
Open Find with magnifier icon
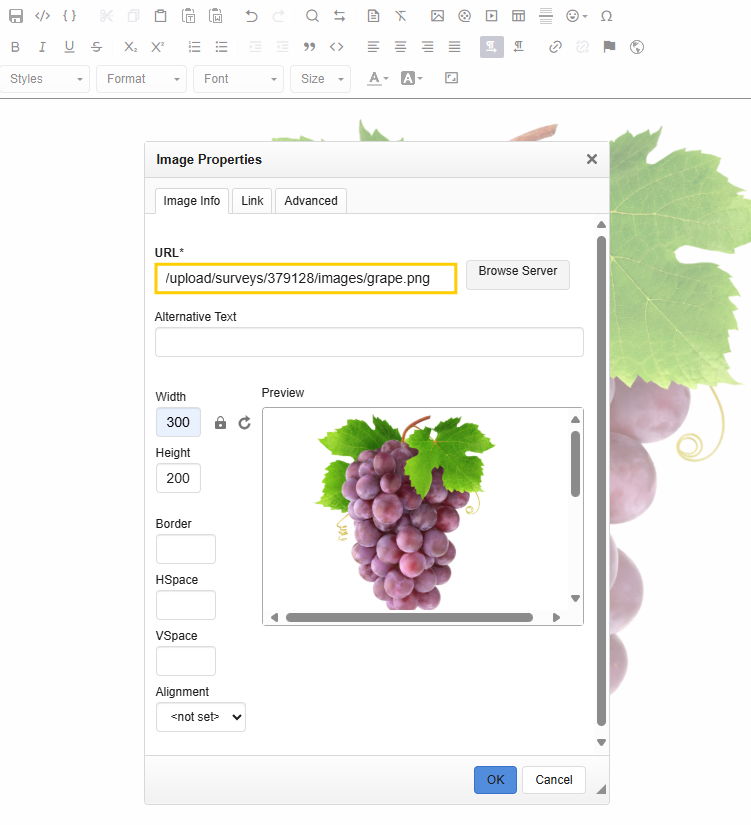tap(312, 16)
